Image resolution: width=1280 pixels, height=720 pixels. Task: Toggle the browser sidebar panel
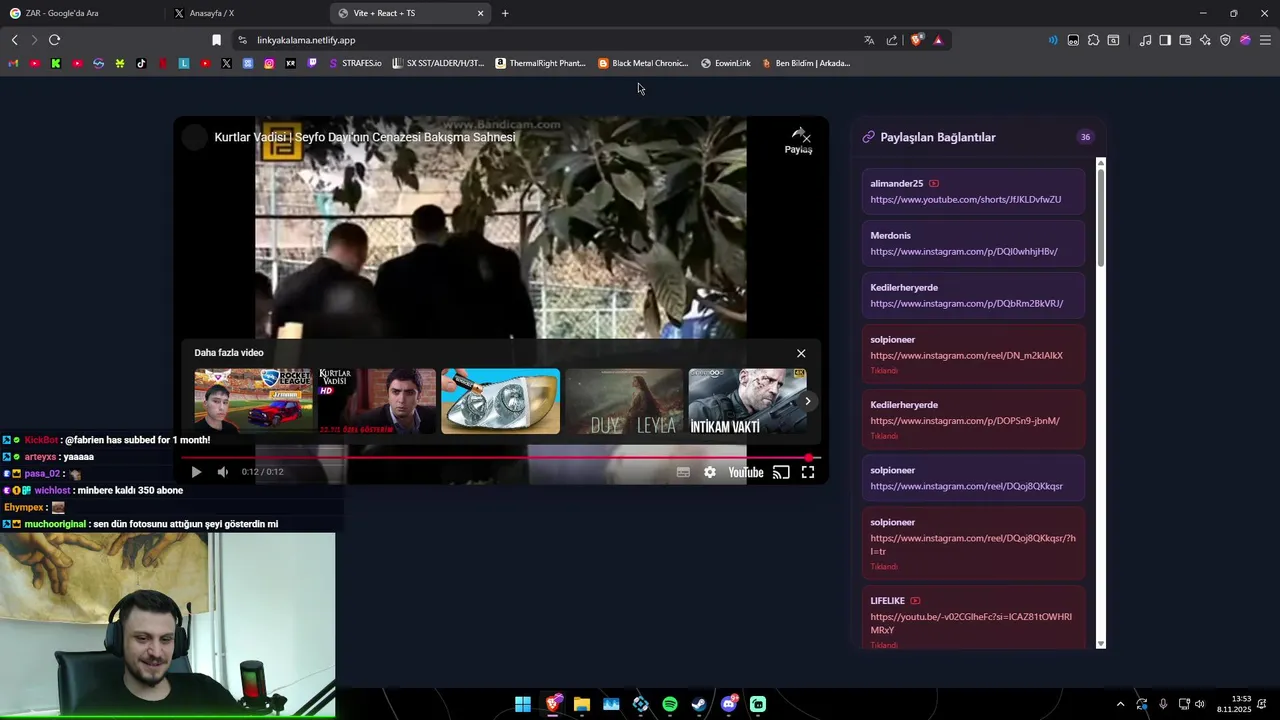1165,40
